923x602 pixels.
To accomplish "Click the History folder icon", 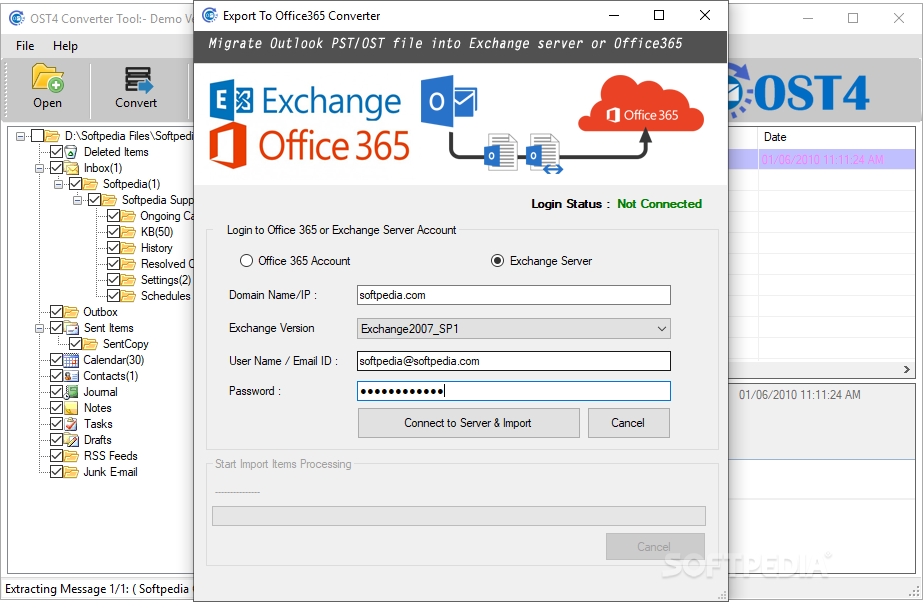I will coord(128,248).
